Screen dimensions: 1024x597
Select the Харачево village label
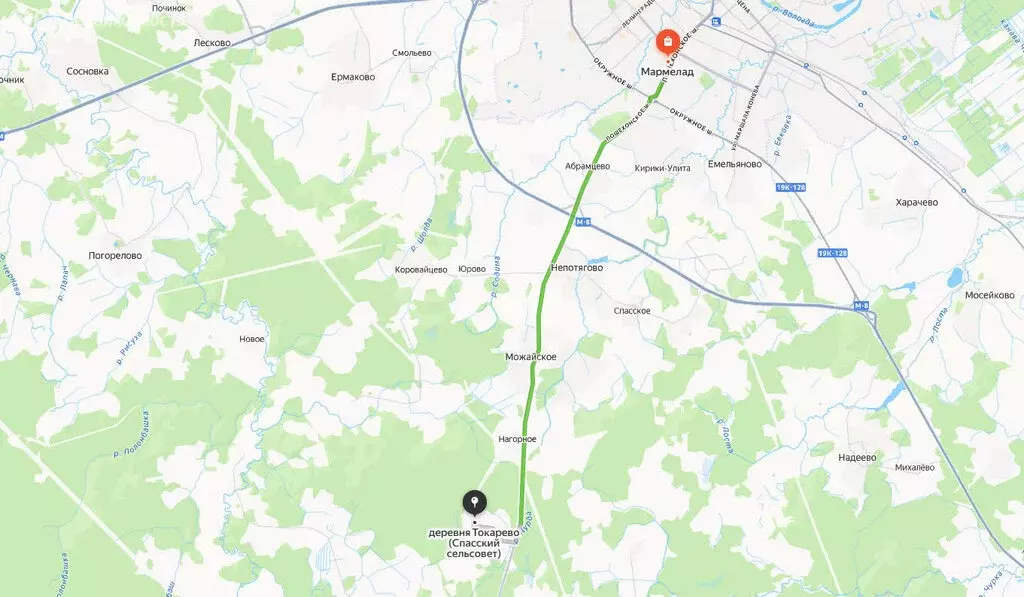coord(917,202)
